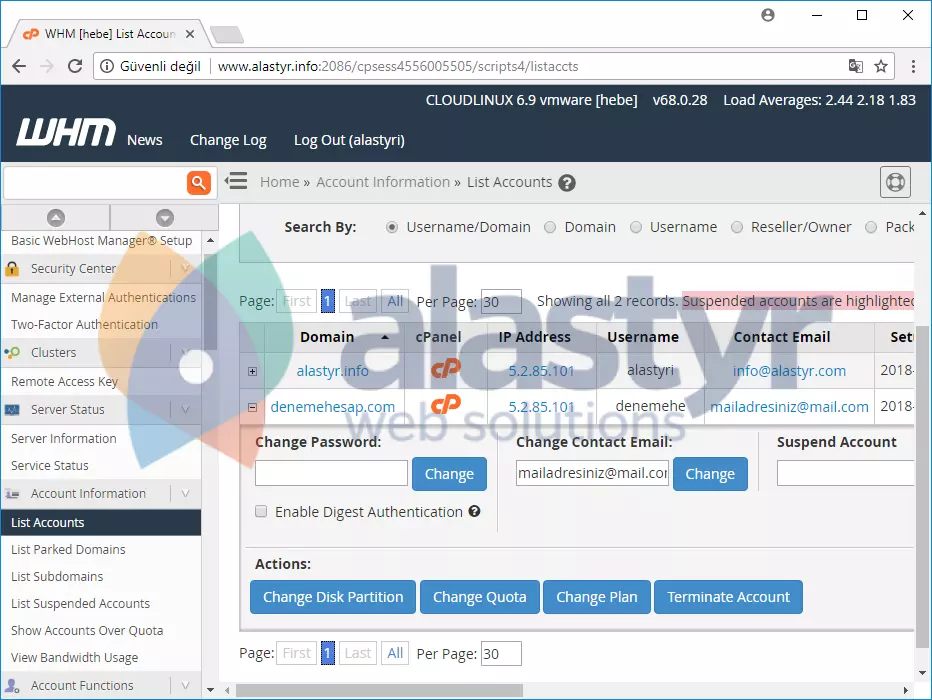Open Show Accounts Over Quota
This screenshot has height=700, width=932.
[x=87, y=630]
